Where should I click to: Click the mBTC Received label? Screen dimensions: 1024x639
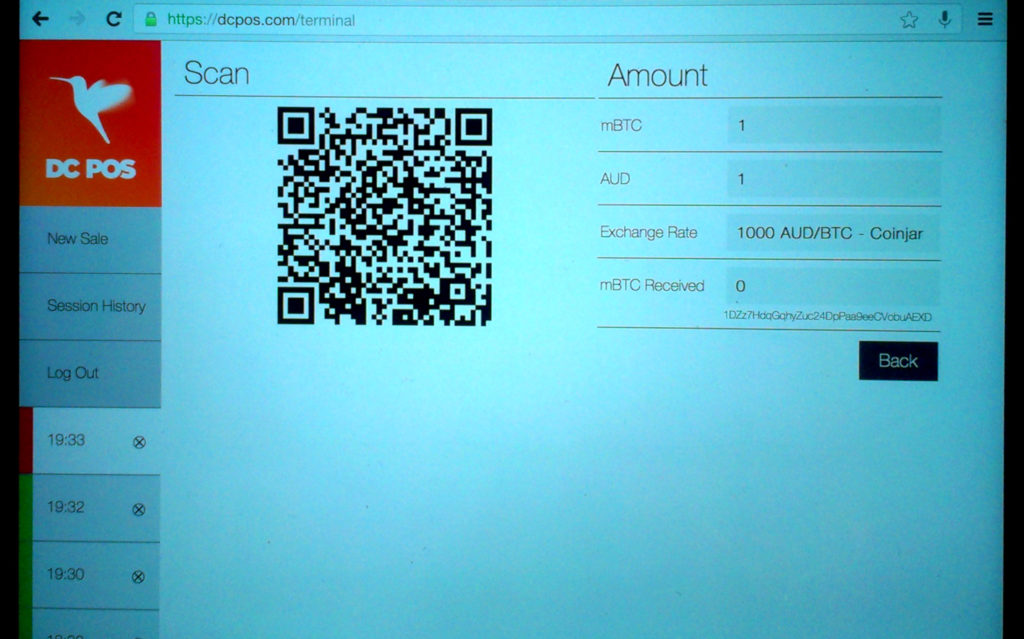(x=652, y=286)
